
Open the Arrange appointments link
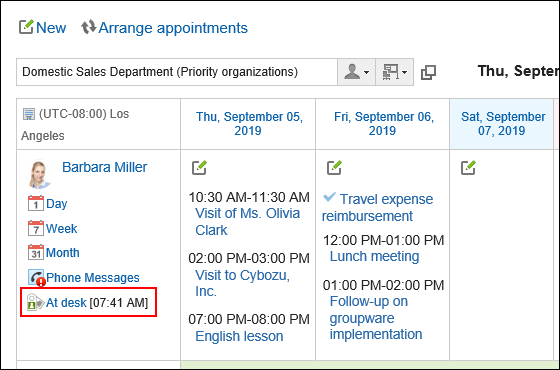173,28
